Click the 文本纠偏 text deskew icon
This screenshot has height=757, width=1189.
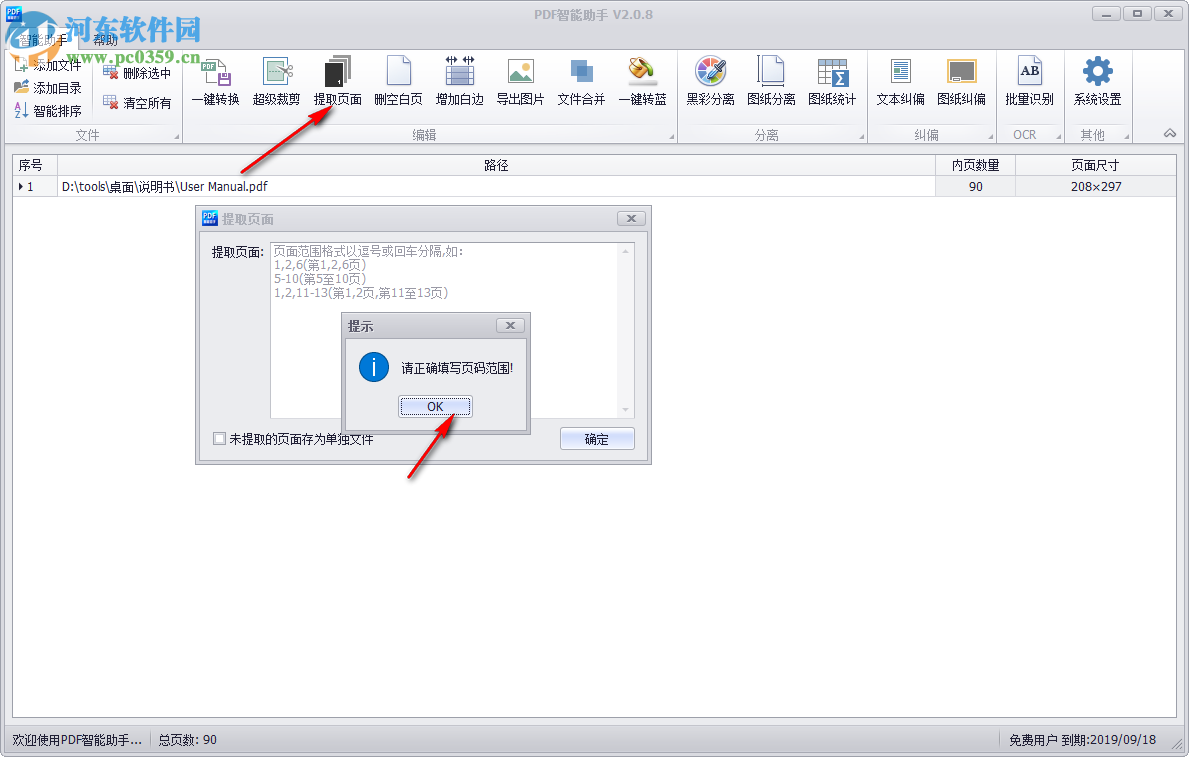pos(901,82)
